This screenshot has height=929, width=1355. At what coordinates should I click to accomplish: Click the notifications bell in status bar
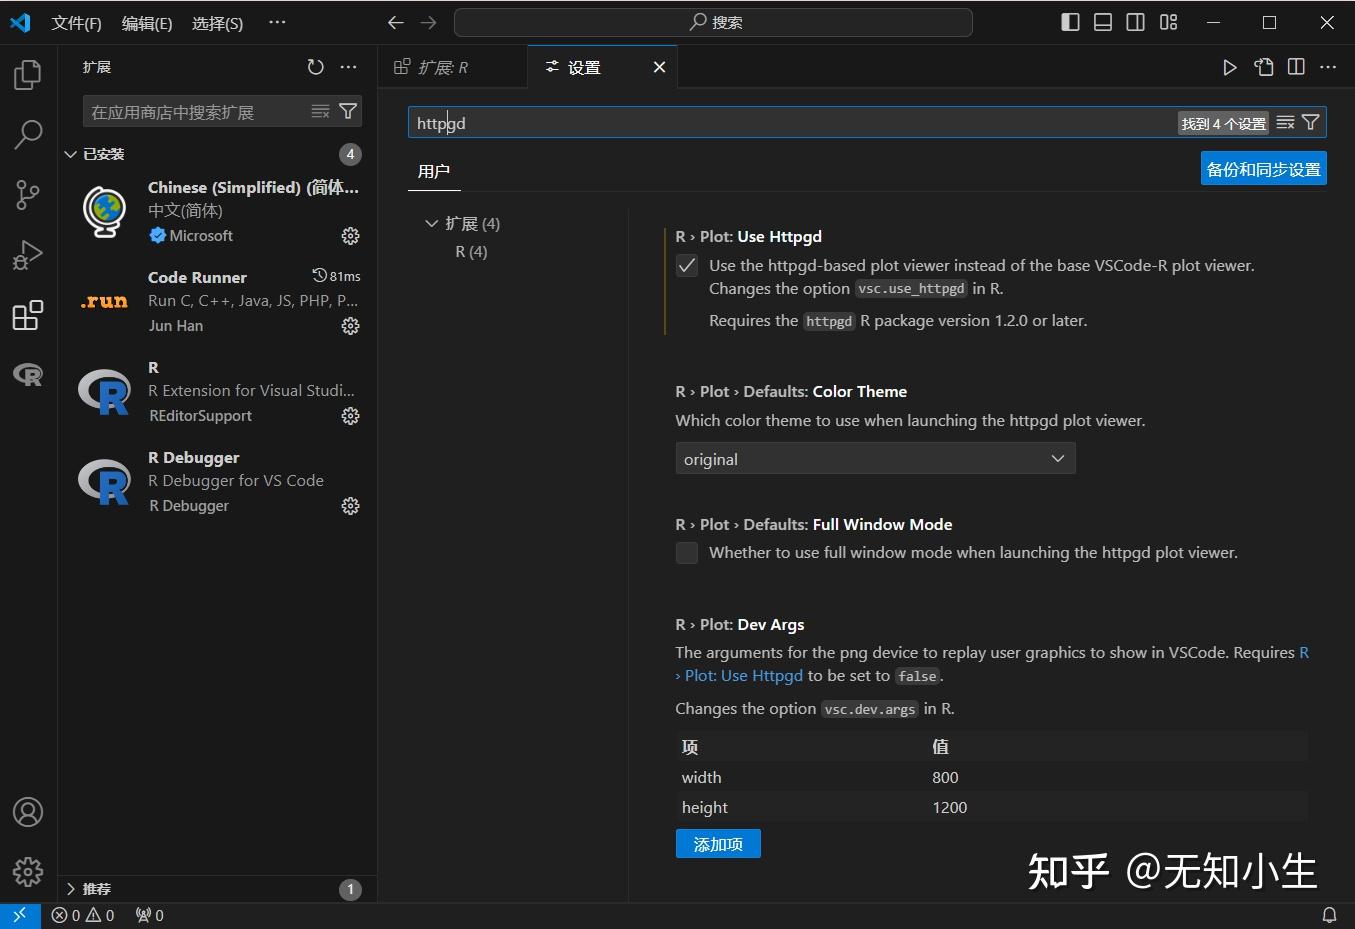click(x=1330, y=914)
